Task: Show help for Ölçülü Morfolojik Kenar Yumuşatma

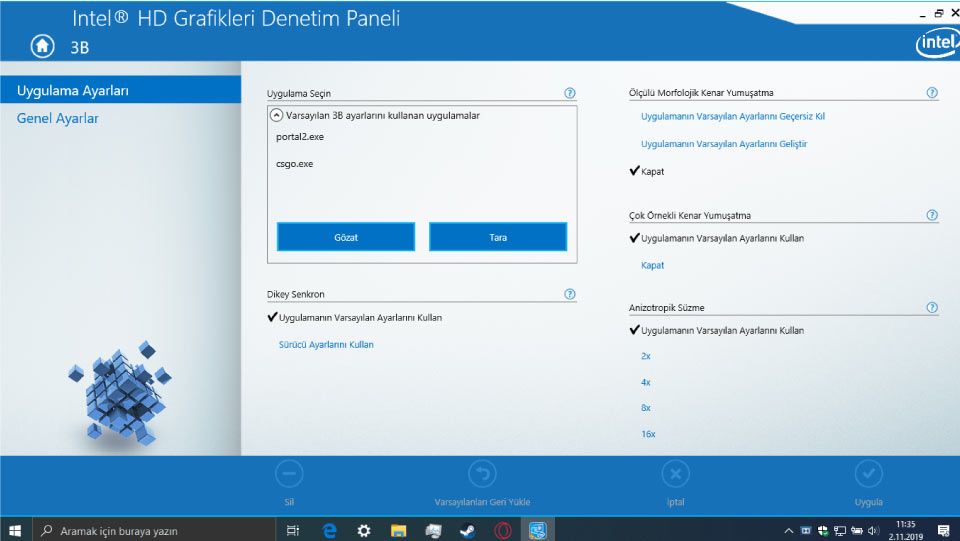Action: point(931,92)
